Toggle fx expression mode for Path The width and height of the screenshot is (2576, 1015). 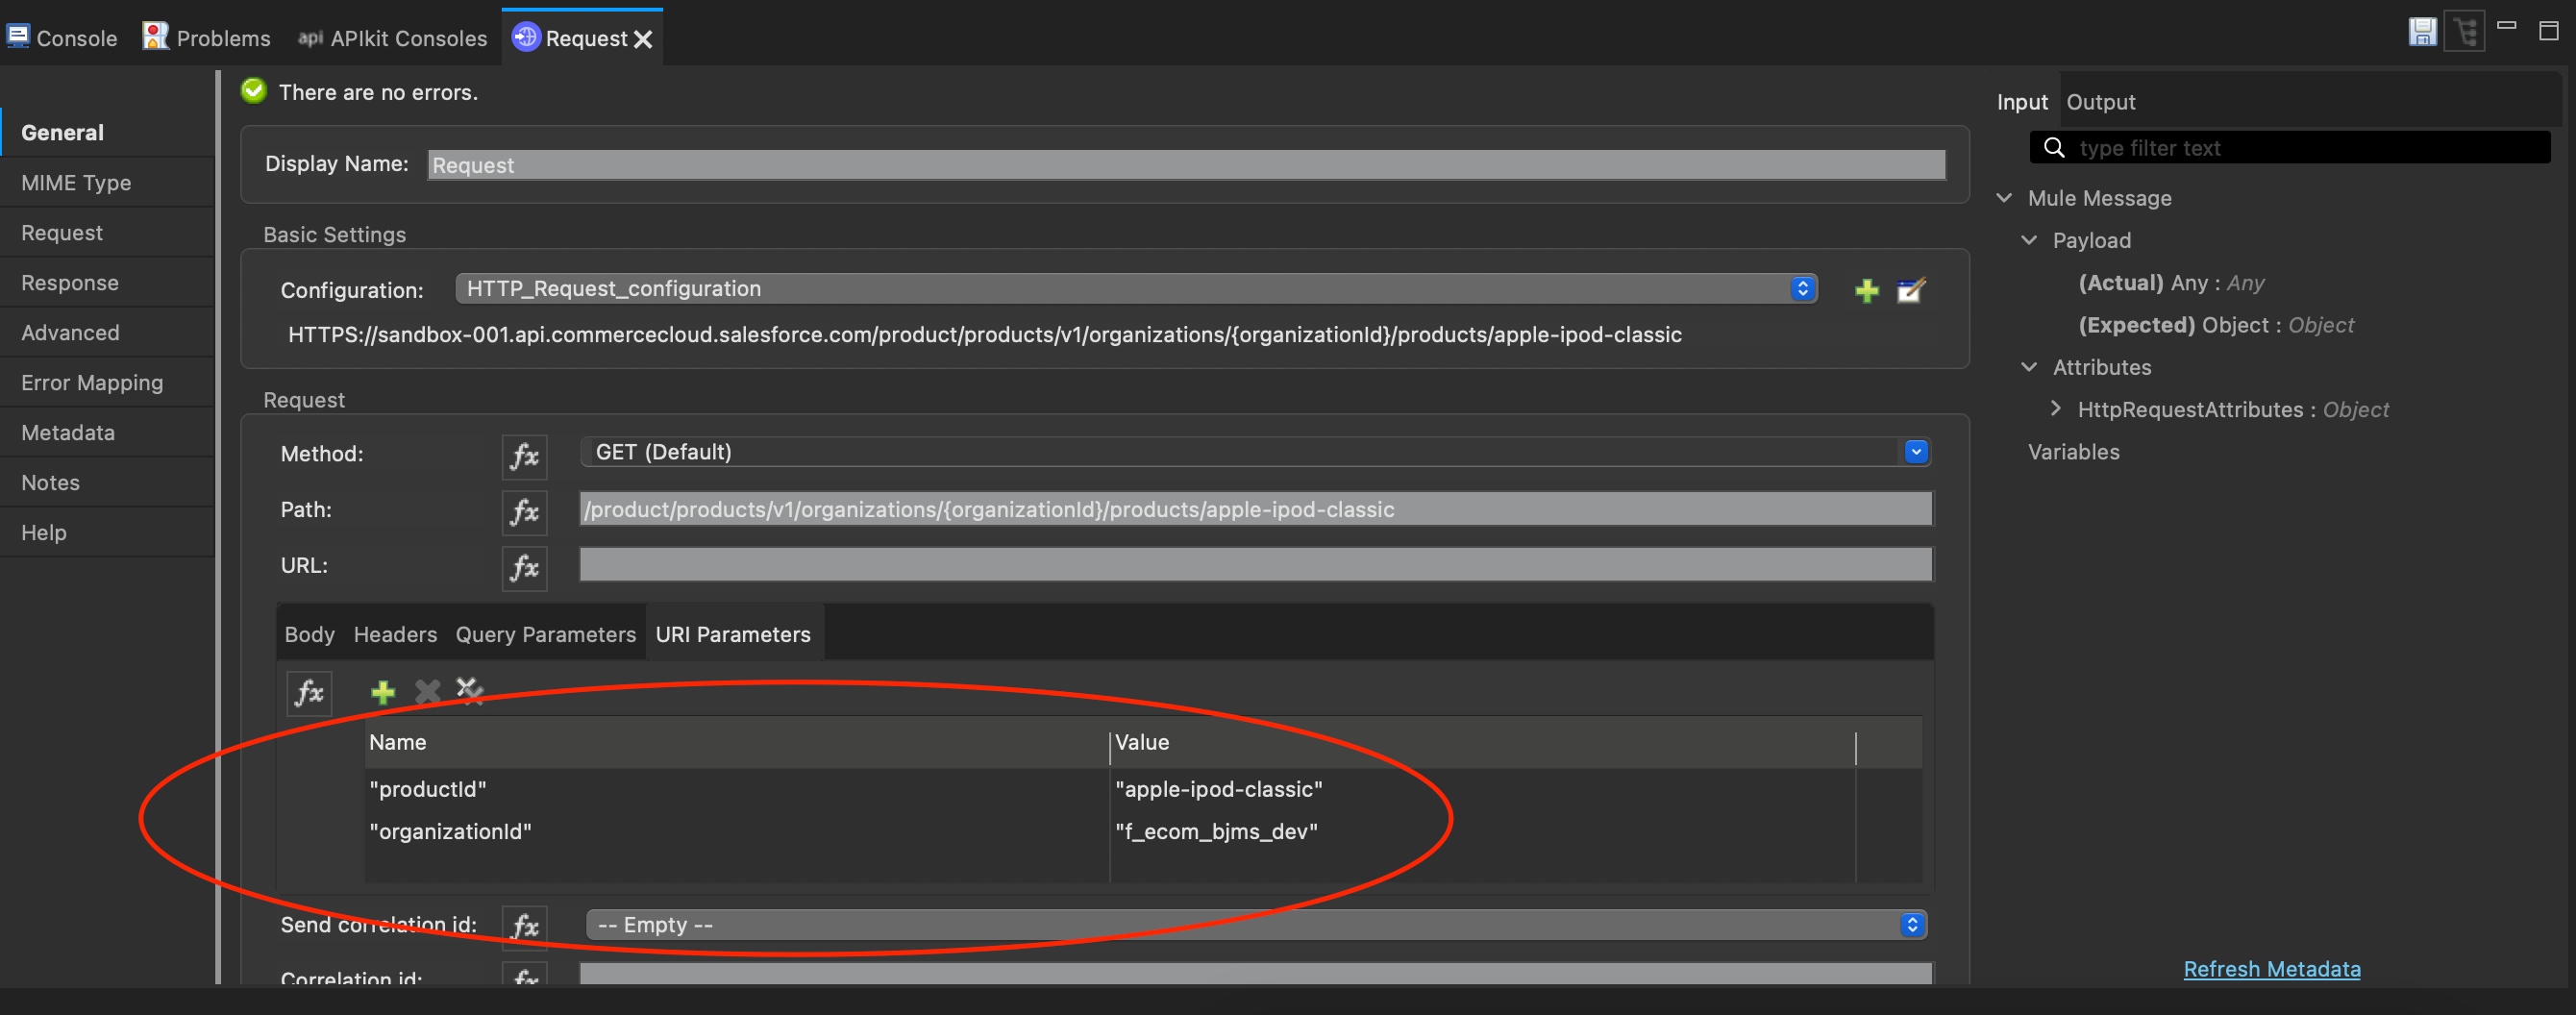click(x=524, y=512)
